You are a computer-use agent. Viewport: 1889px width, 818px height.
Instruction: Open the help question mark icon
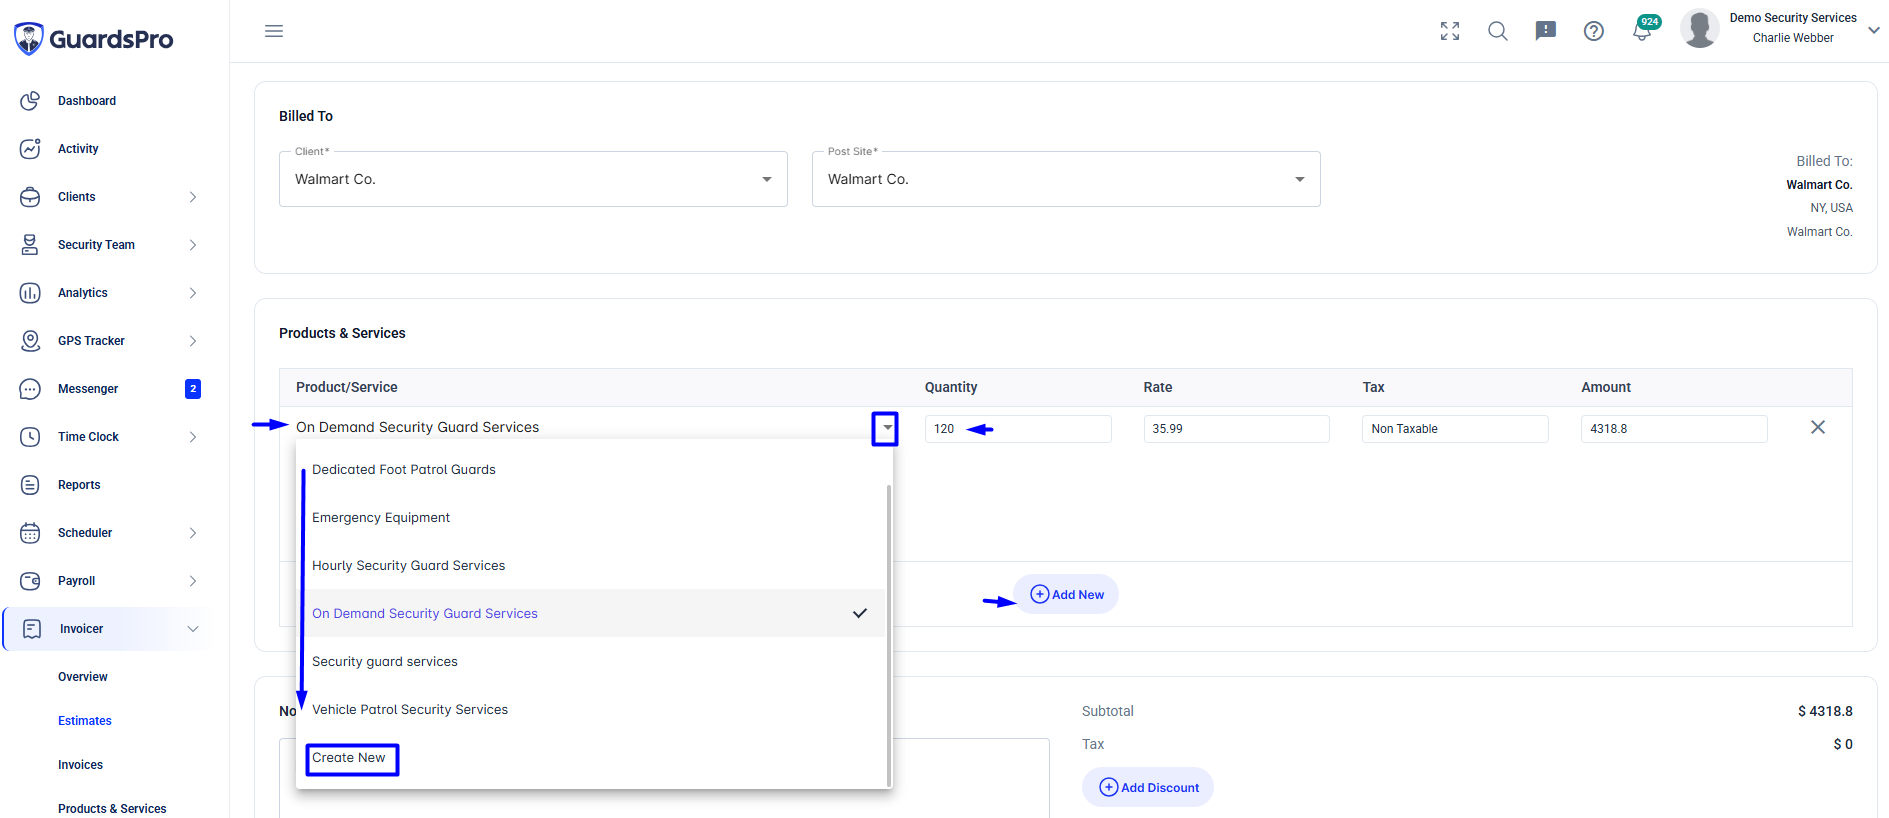[x=1594, y=31]
